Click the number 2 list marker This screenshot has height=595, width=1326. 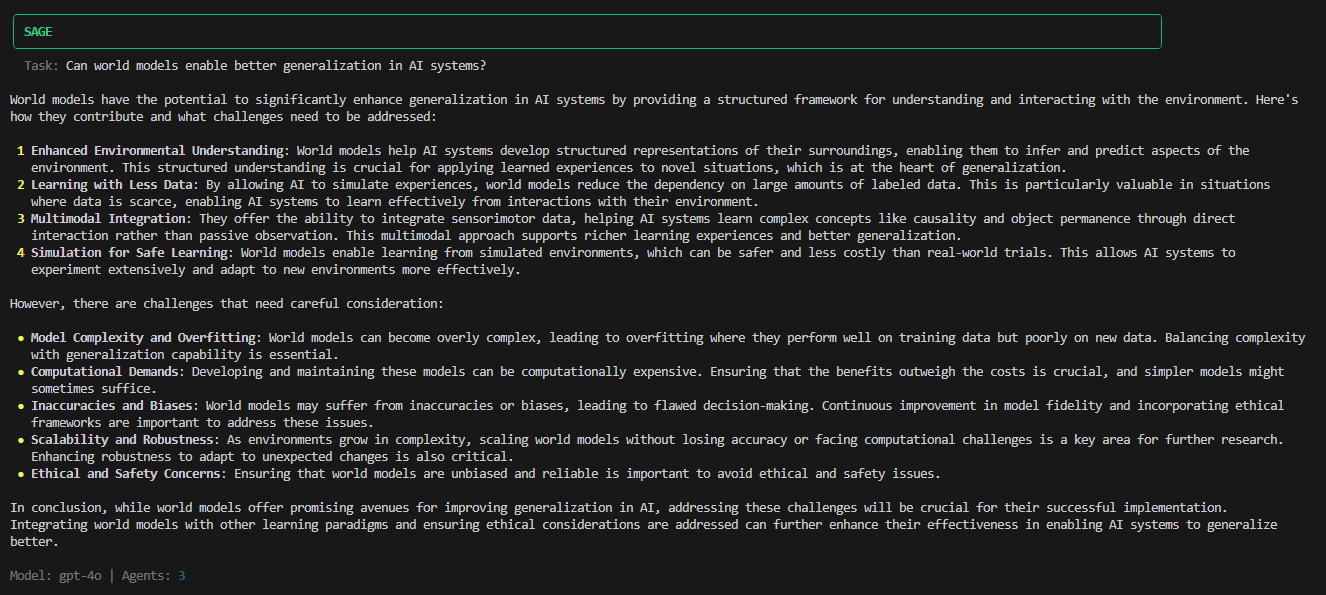[20, 185]
